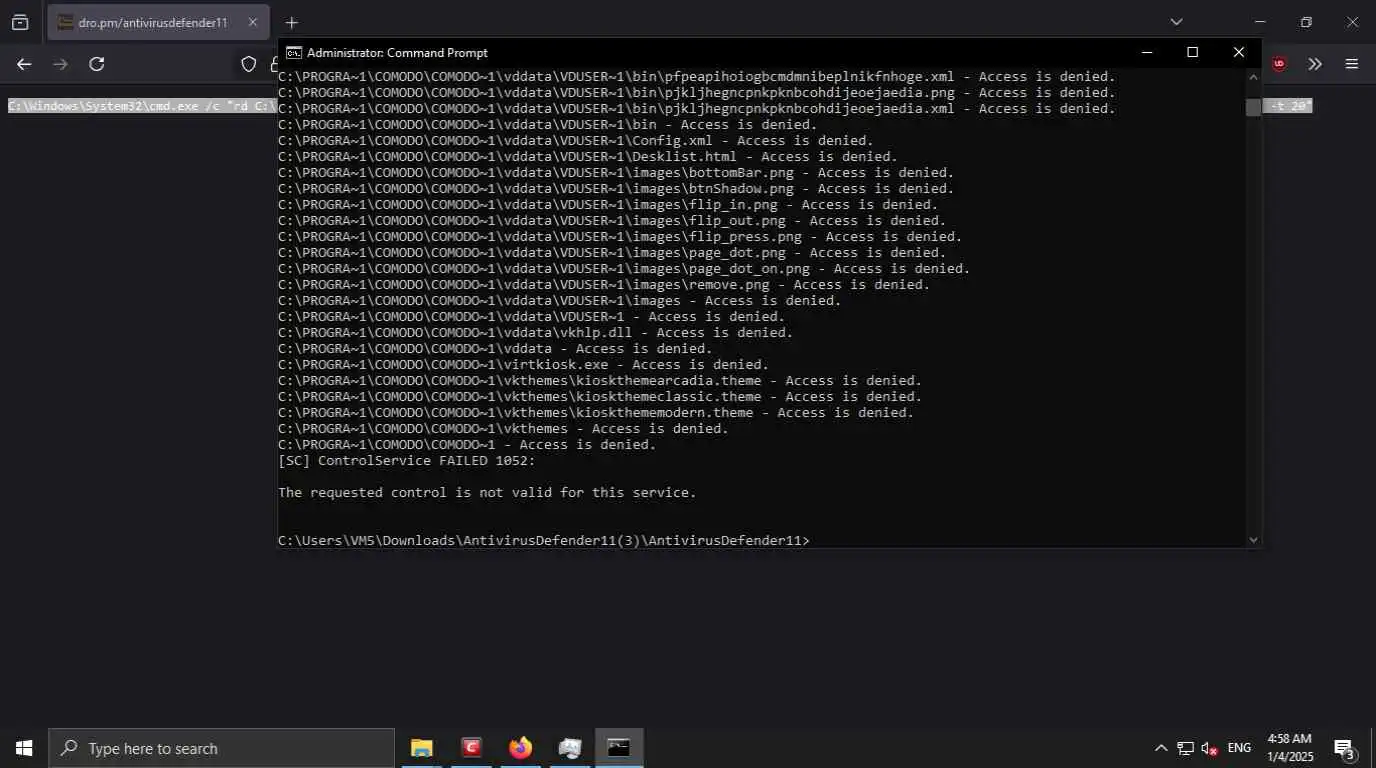Click the flip_in.png access denied line

point(608,205)
